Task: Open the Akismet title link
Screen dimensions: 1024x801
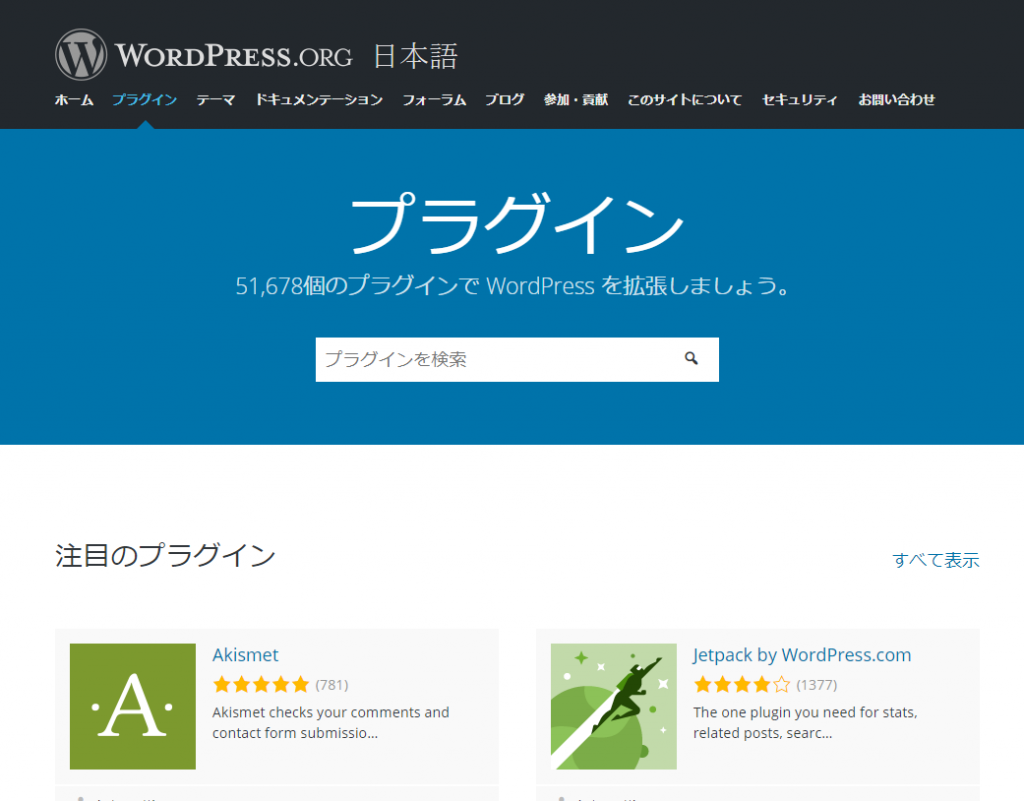Action: [246, 655]
